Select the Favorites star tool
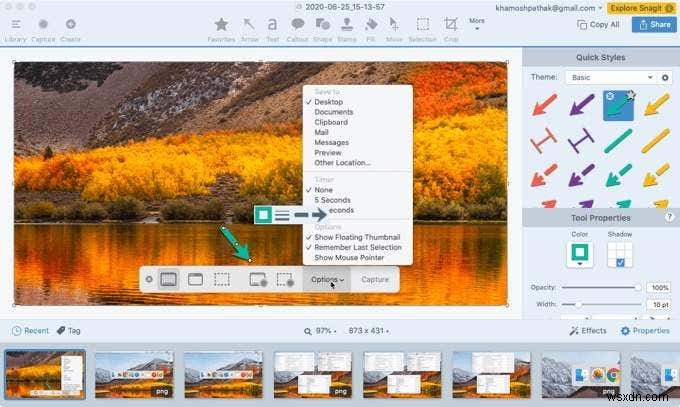This screenshot has width=680, height=407. tap(221, 30)
